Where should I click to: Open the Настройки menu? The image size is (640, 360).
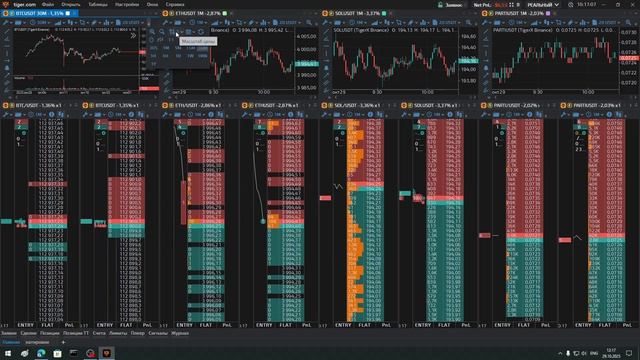click(x=127, y=4)
